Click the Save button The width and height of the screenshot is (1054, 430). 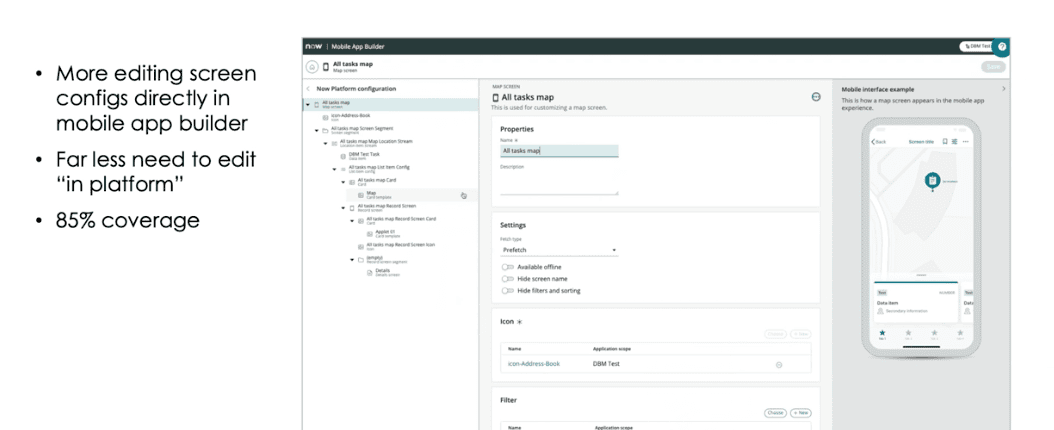[992, 66]
